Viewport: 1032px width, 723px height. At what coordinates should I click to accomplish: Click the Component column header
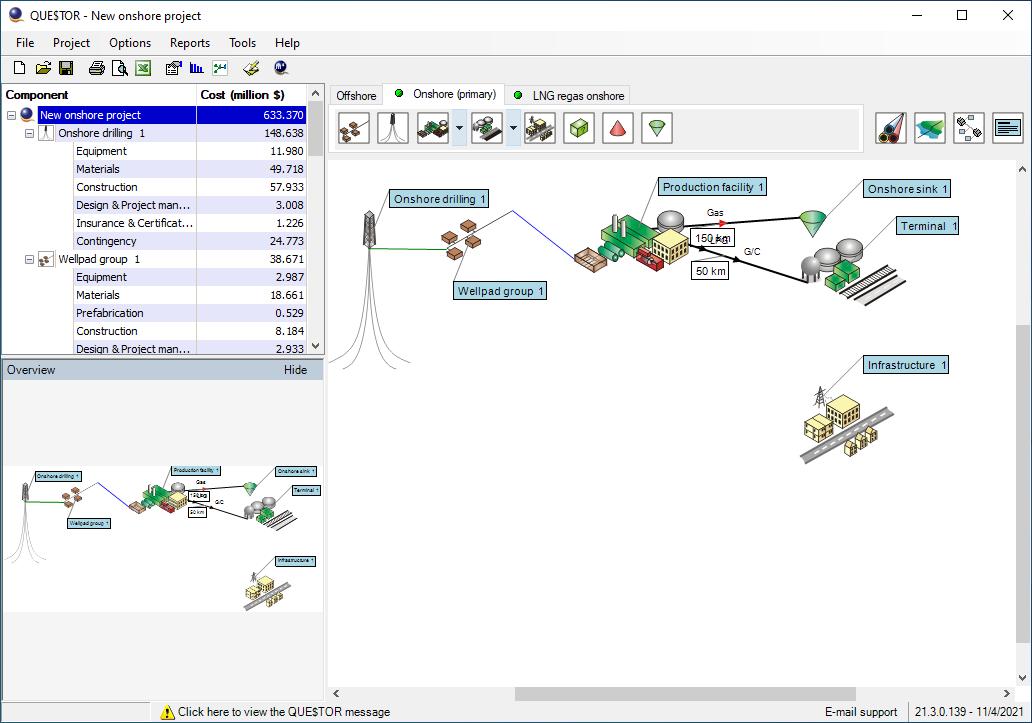click(99, 95)
